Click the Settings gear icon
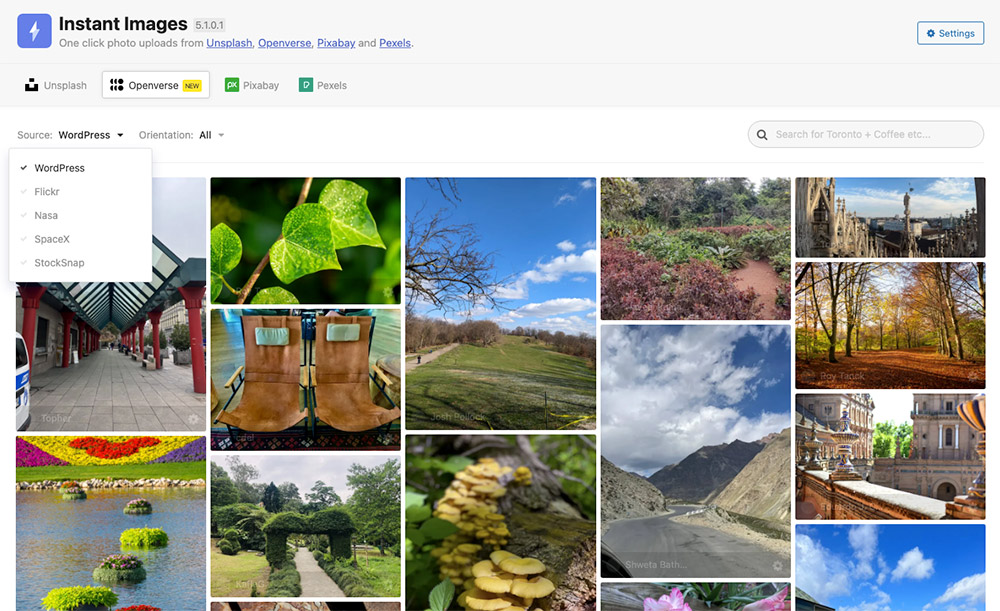 click(x=930, y=33)
